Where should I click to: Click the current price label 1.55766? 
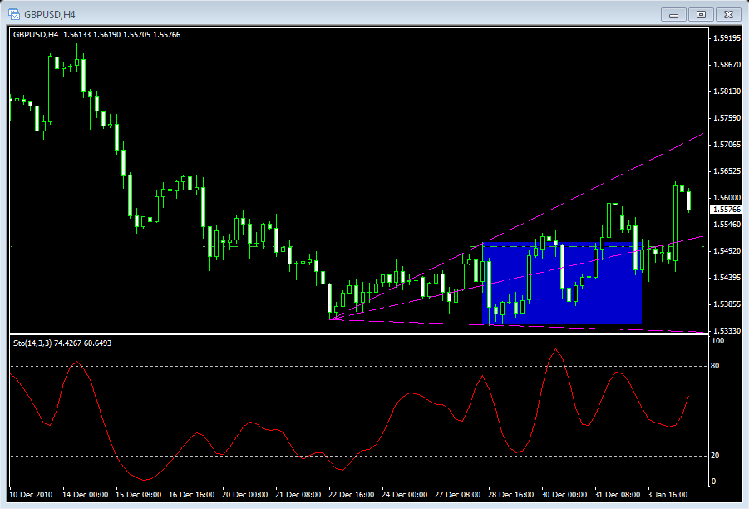pyautogui.click(x=725, y=210)
